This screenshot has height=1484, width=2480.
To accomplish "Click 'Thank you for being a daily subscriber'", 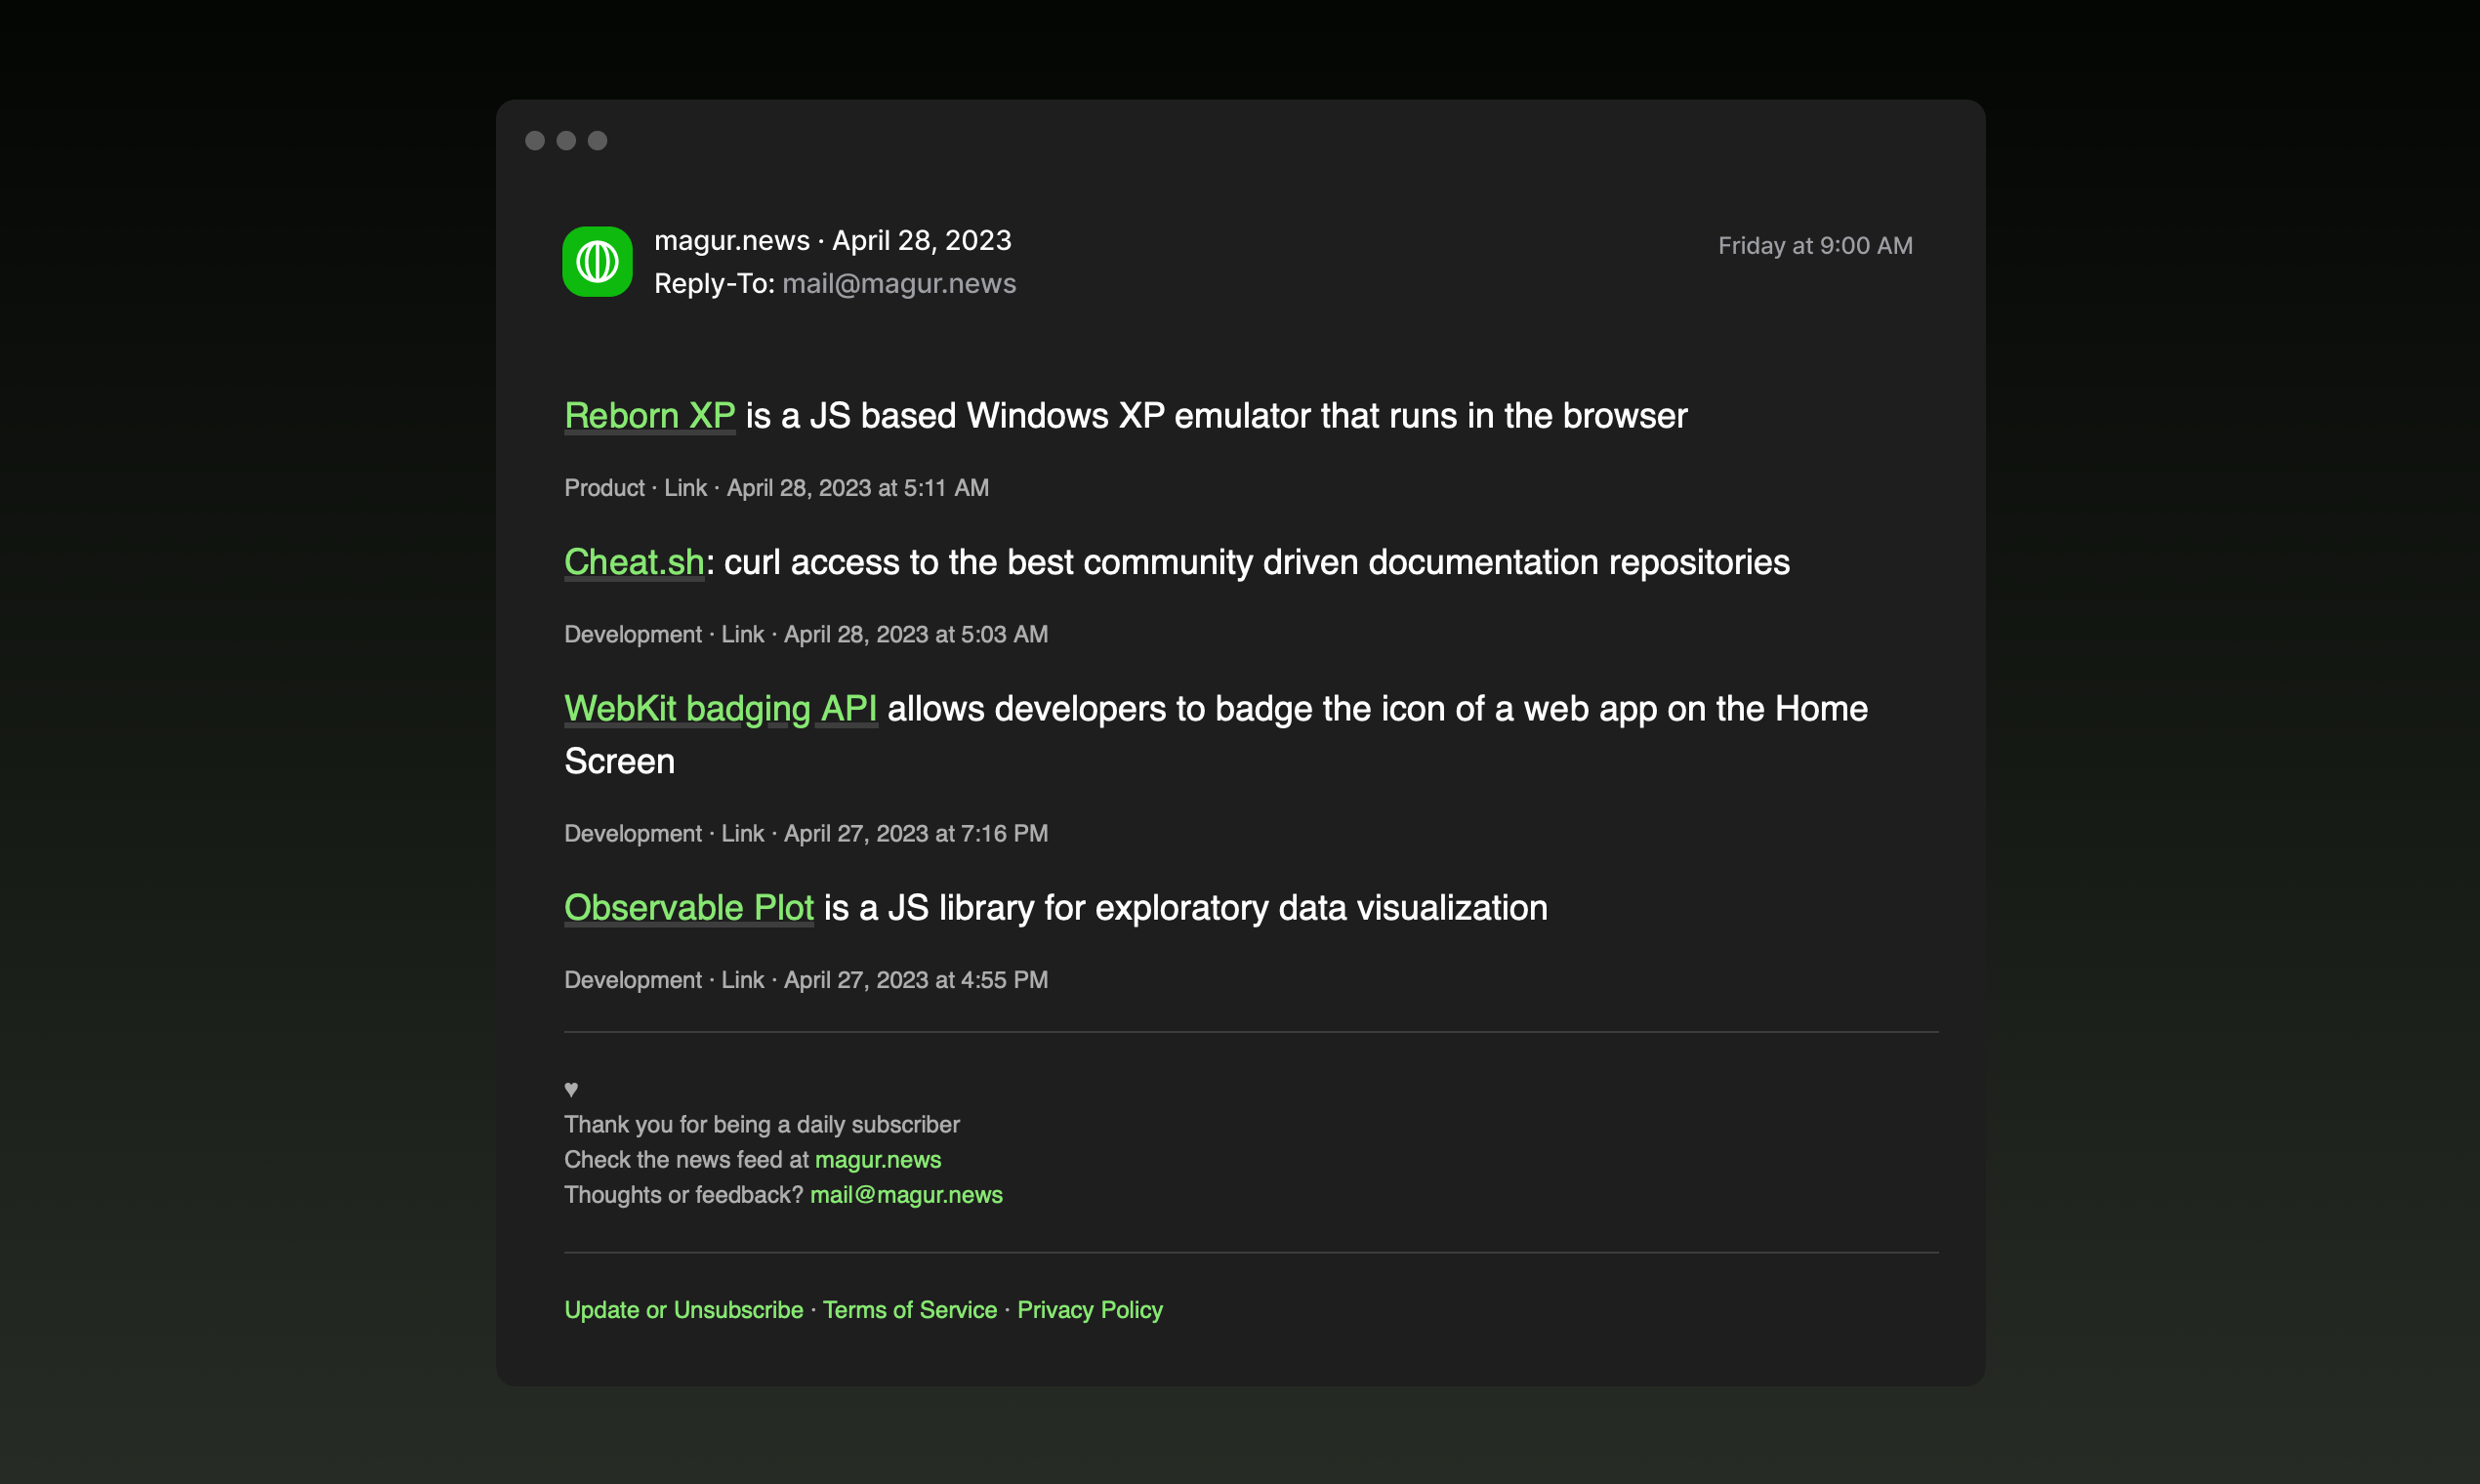I will point(762,1125).
